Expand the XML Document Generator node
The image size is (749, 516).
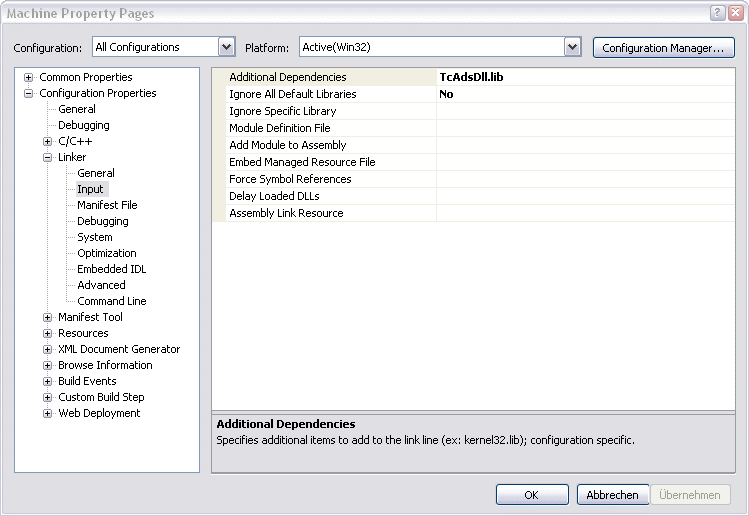coord(47,349)
